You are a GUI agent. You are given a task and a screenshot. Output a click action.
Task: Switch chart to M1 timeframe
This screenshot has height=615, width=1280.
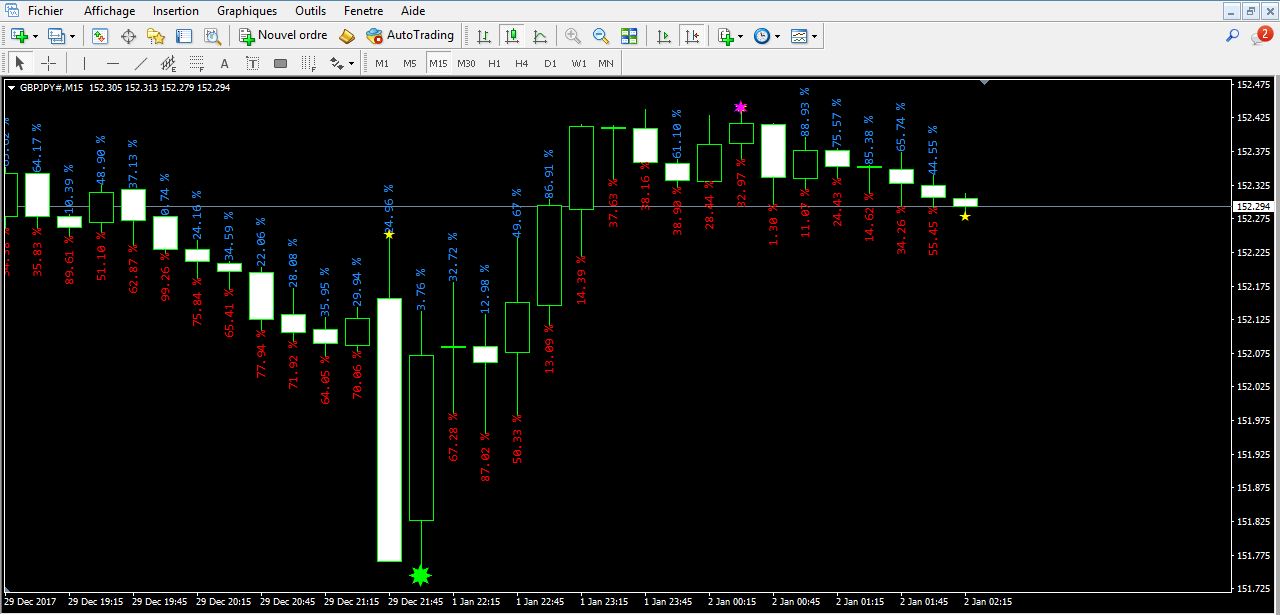tap(382, 63)
